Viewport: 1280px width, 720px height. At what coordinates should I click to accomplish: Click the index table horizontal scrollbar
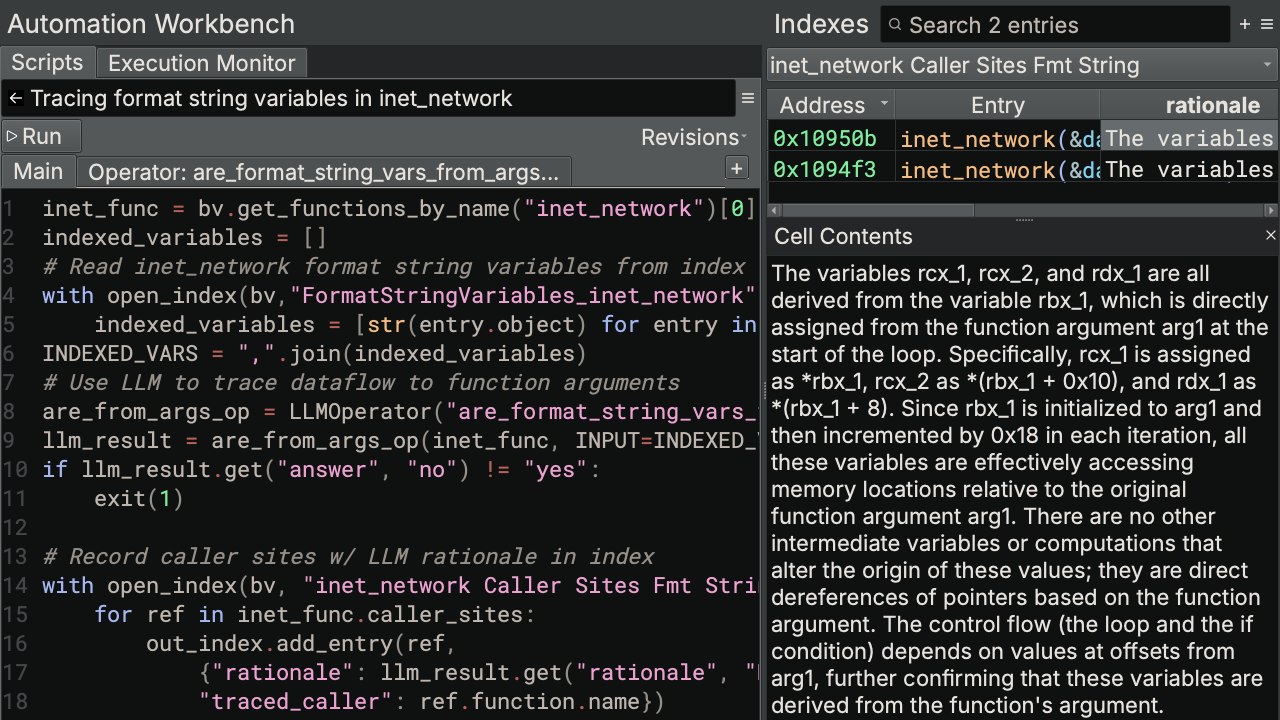coord(877,210)
